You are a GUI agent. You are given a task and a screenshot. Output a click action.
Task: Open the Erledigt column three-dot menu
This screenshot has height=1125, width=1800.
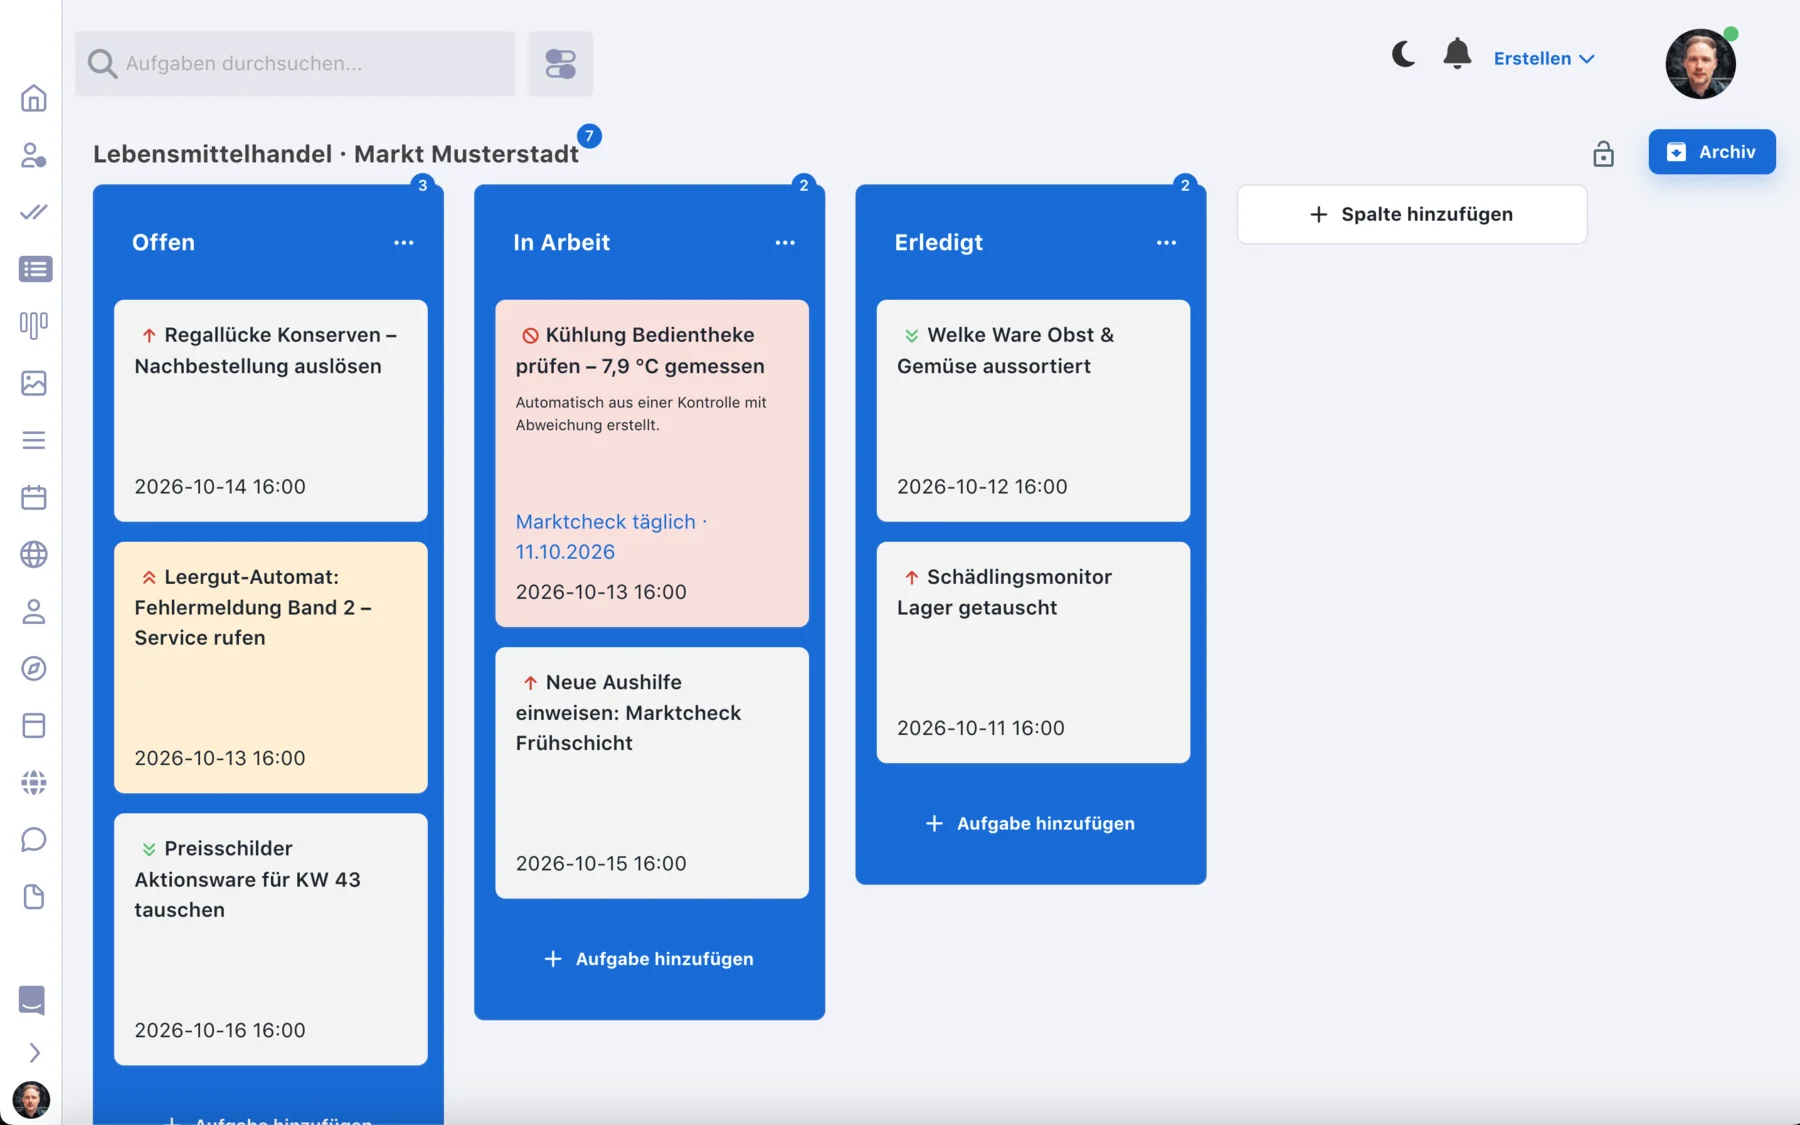[1166, 243]
